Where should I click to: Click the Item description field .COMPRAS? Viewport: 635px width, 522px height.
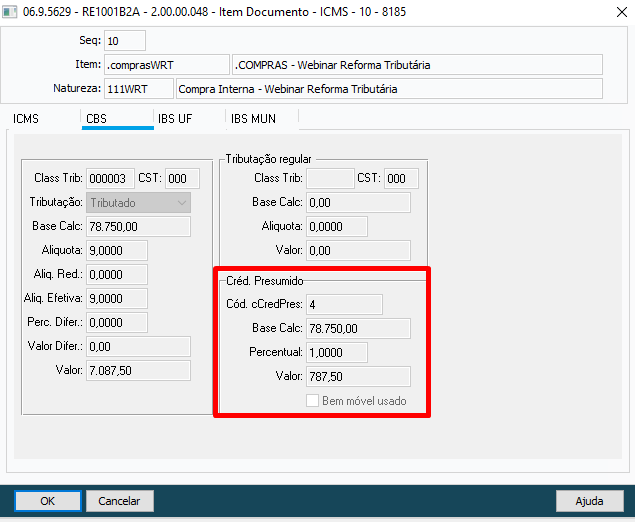point(417,65)
